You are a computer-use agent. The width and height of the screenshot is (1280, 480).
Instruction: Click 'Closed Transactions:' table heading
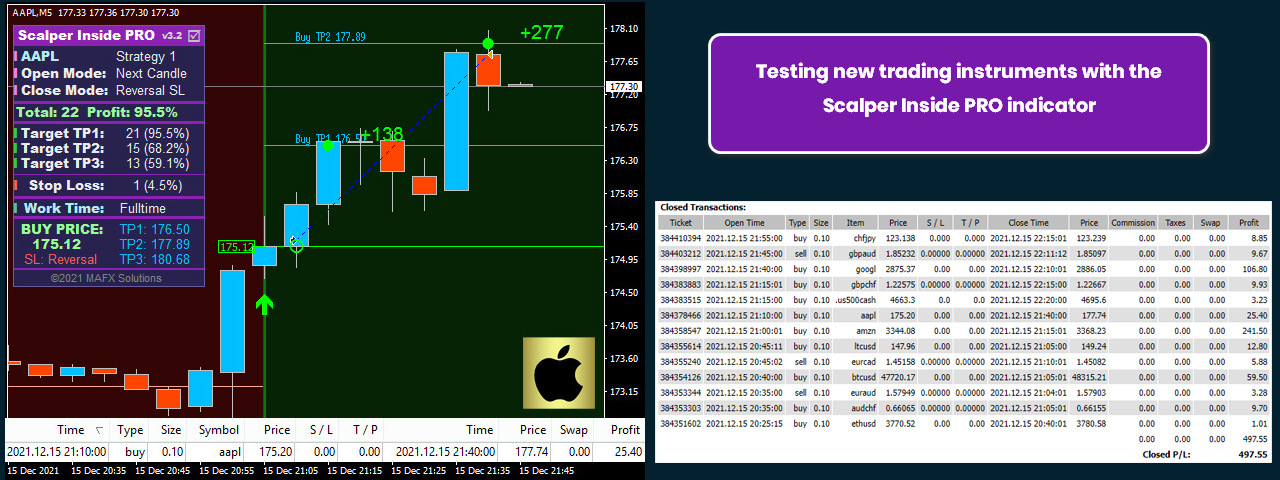coord(703,207)
